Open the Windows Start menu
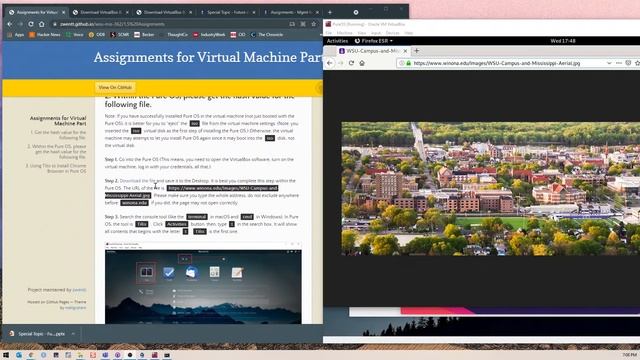This screenshot has height=360, width=640. pos(6,355)
